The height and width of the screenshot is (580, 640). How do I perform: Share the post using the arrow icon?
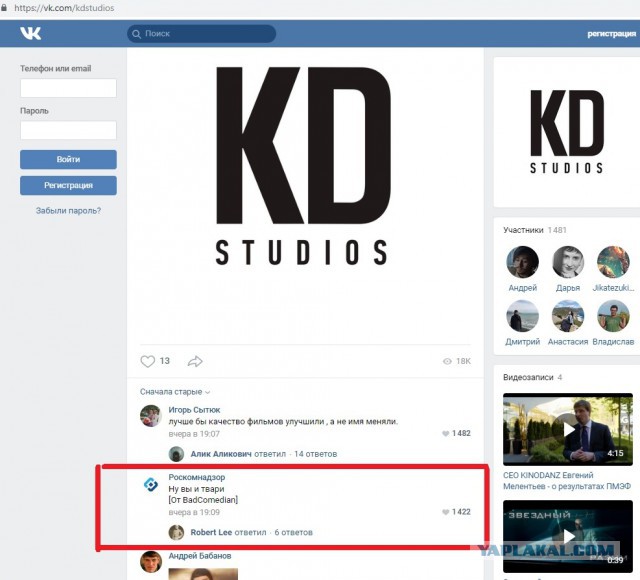[195, 361]
